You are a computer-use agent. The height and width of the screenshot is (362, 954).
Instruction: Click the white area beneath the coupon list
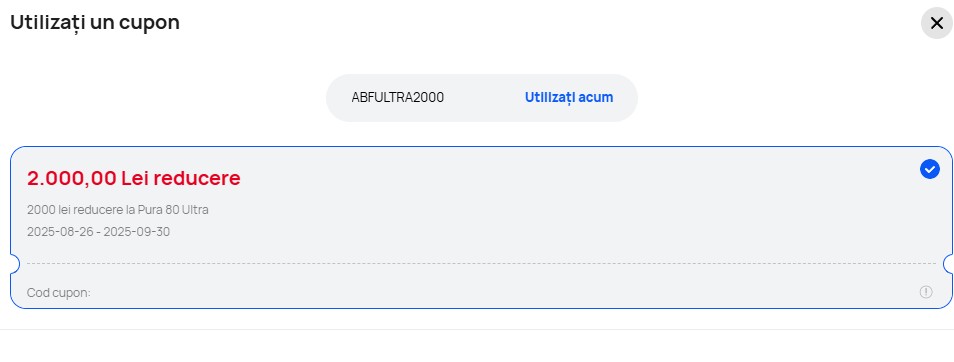[x=477, y=347]
